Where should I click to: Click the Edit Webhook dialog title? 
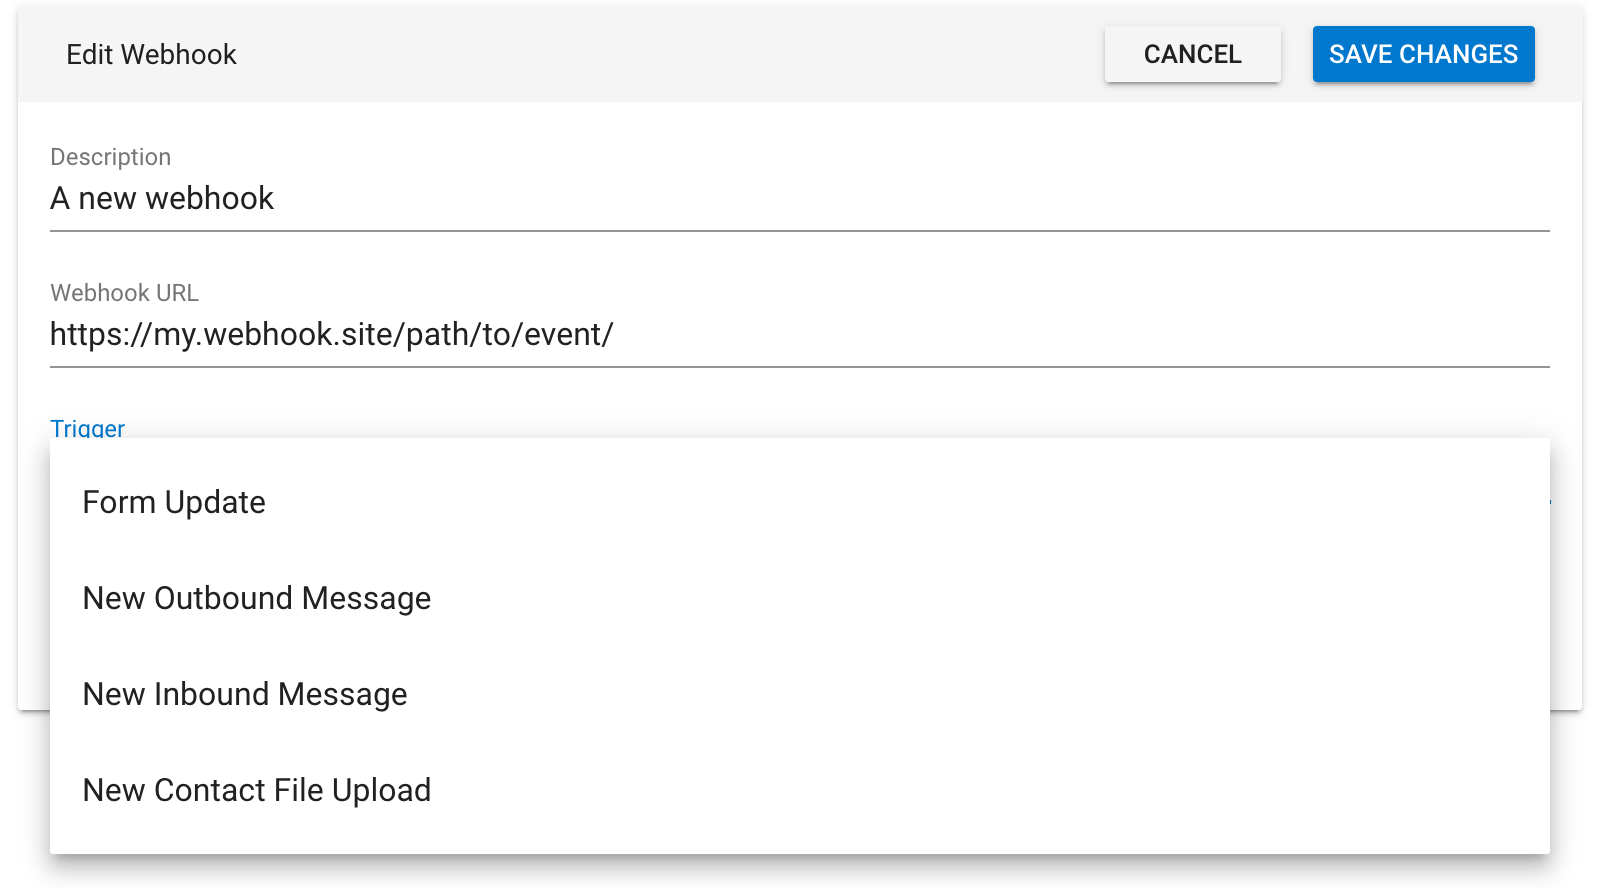(x=151, y=54)
